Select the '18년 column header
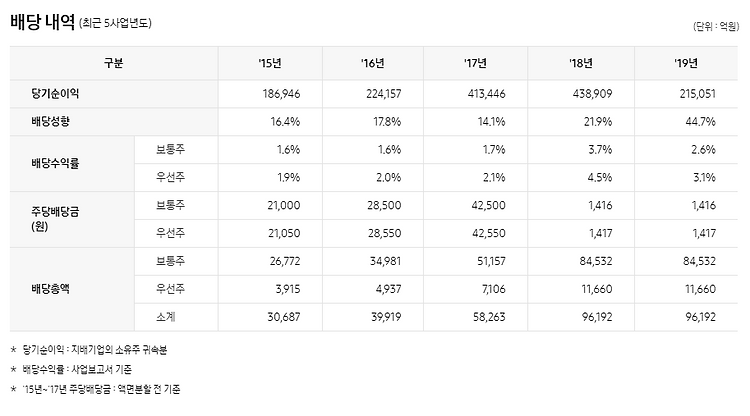This screenshot has width=750, height=416. click(x=581, y=63)
